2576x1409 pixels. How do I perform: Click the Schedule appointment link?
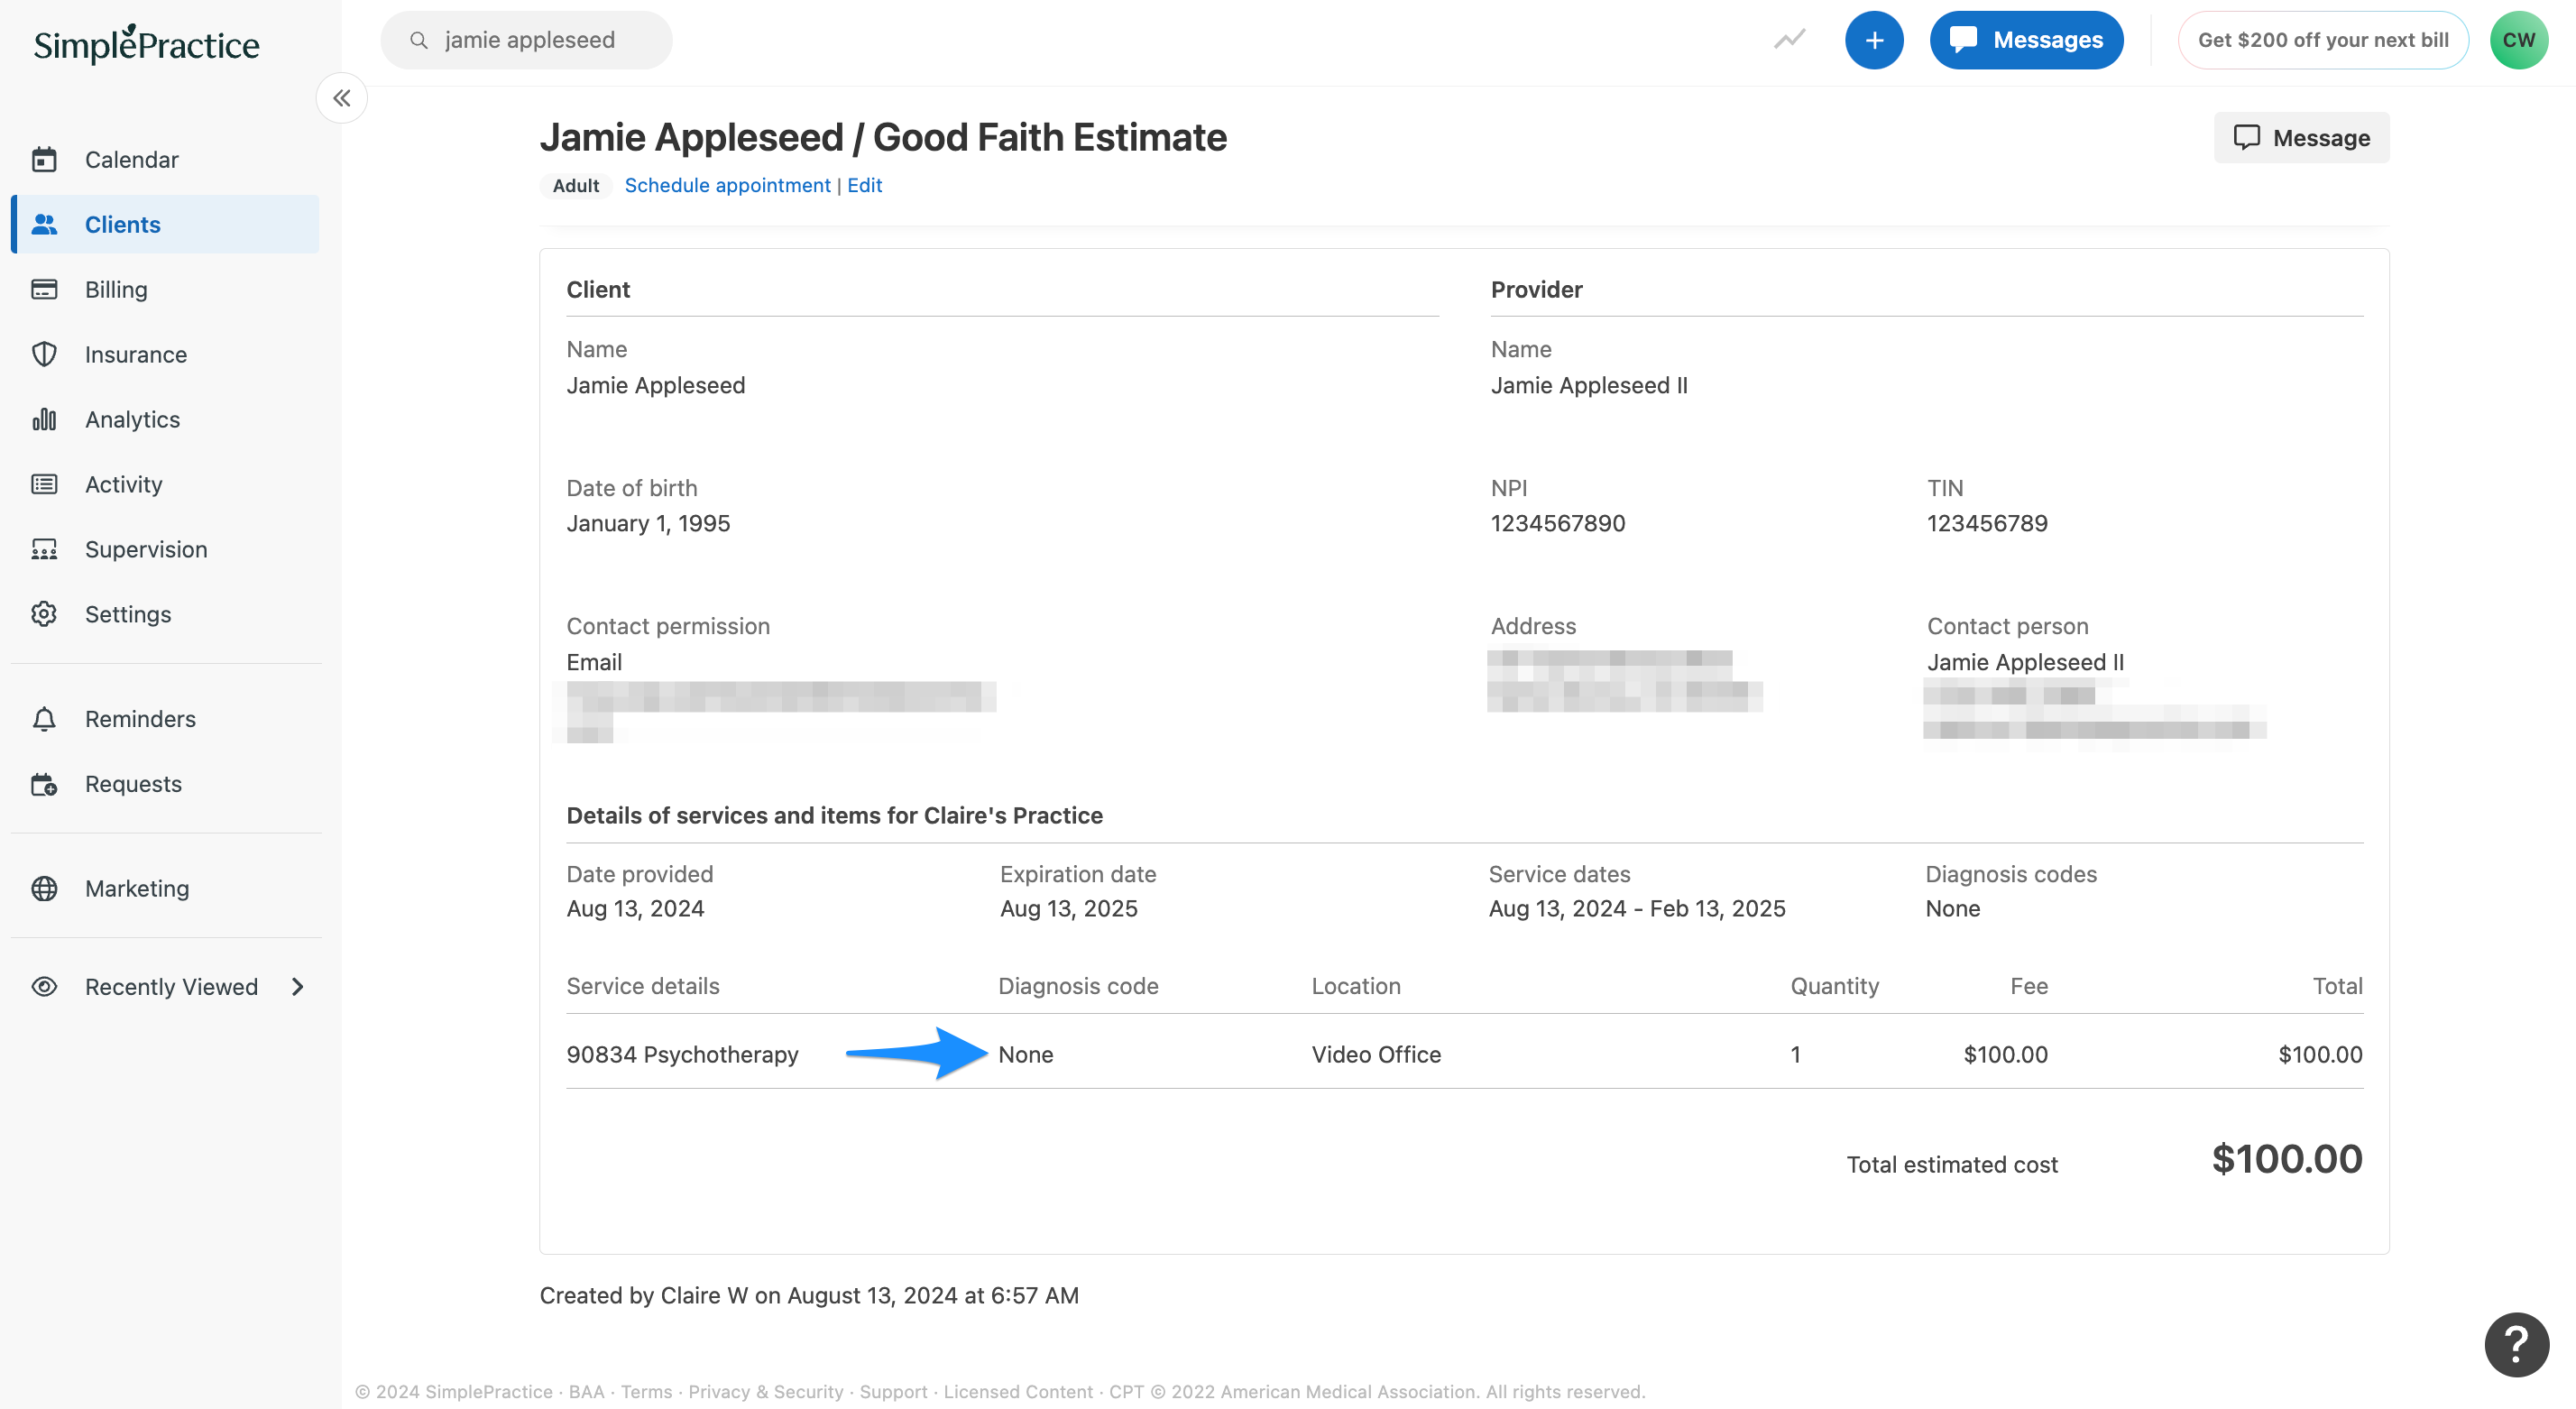(727, 185)
